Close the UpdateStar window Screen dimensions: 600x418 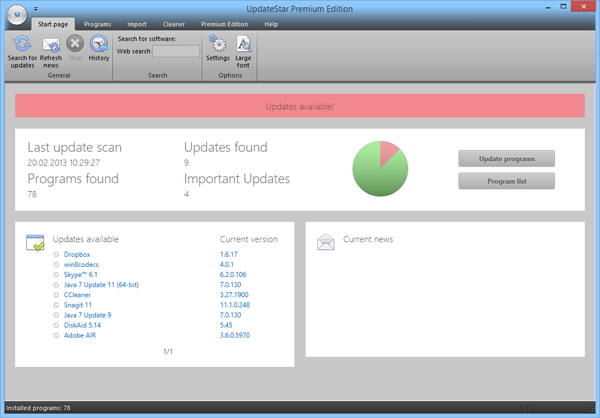[x=584, y=7]
